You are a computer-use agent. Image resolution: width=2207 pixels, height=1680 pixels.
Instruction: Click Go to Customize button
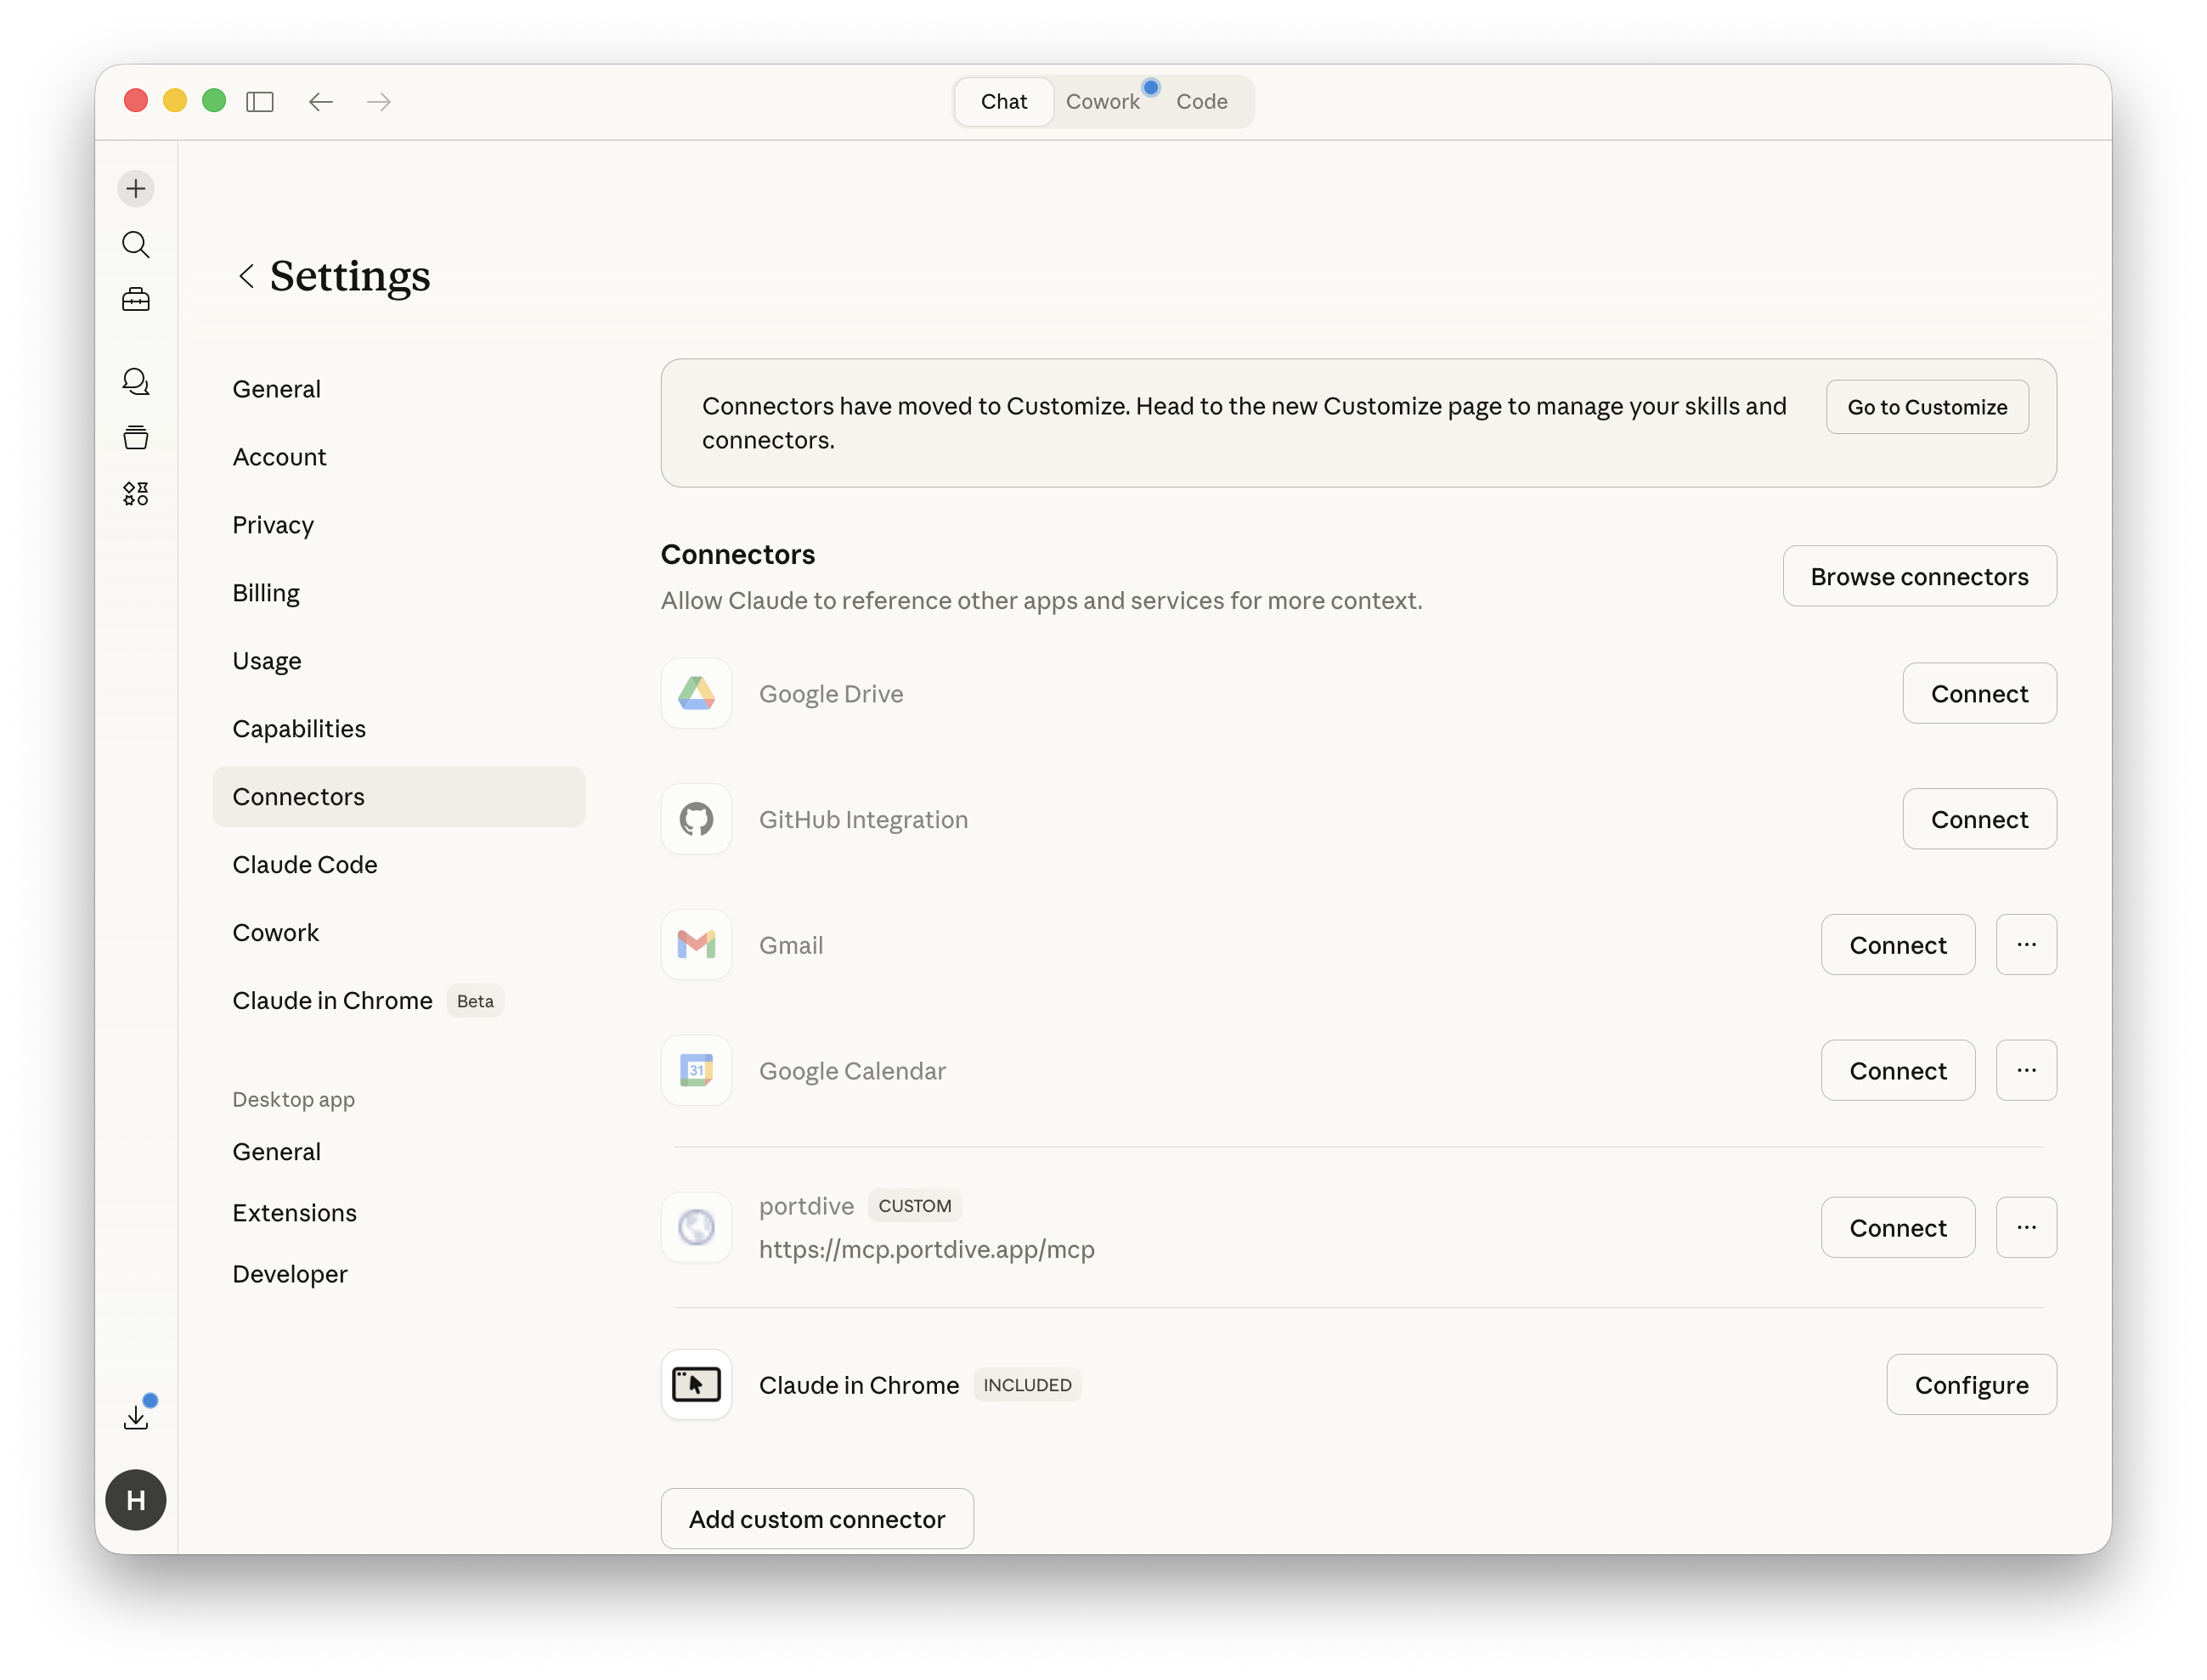1927,407
